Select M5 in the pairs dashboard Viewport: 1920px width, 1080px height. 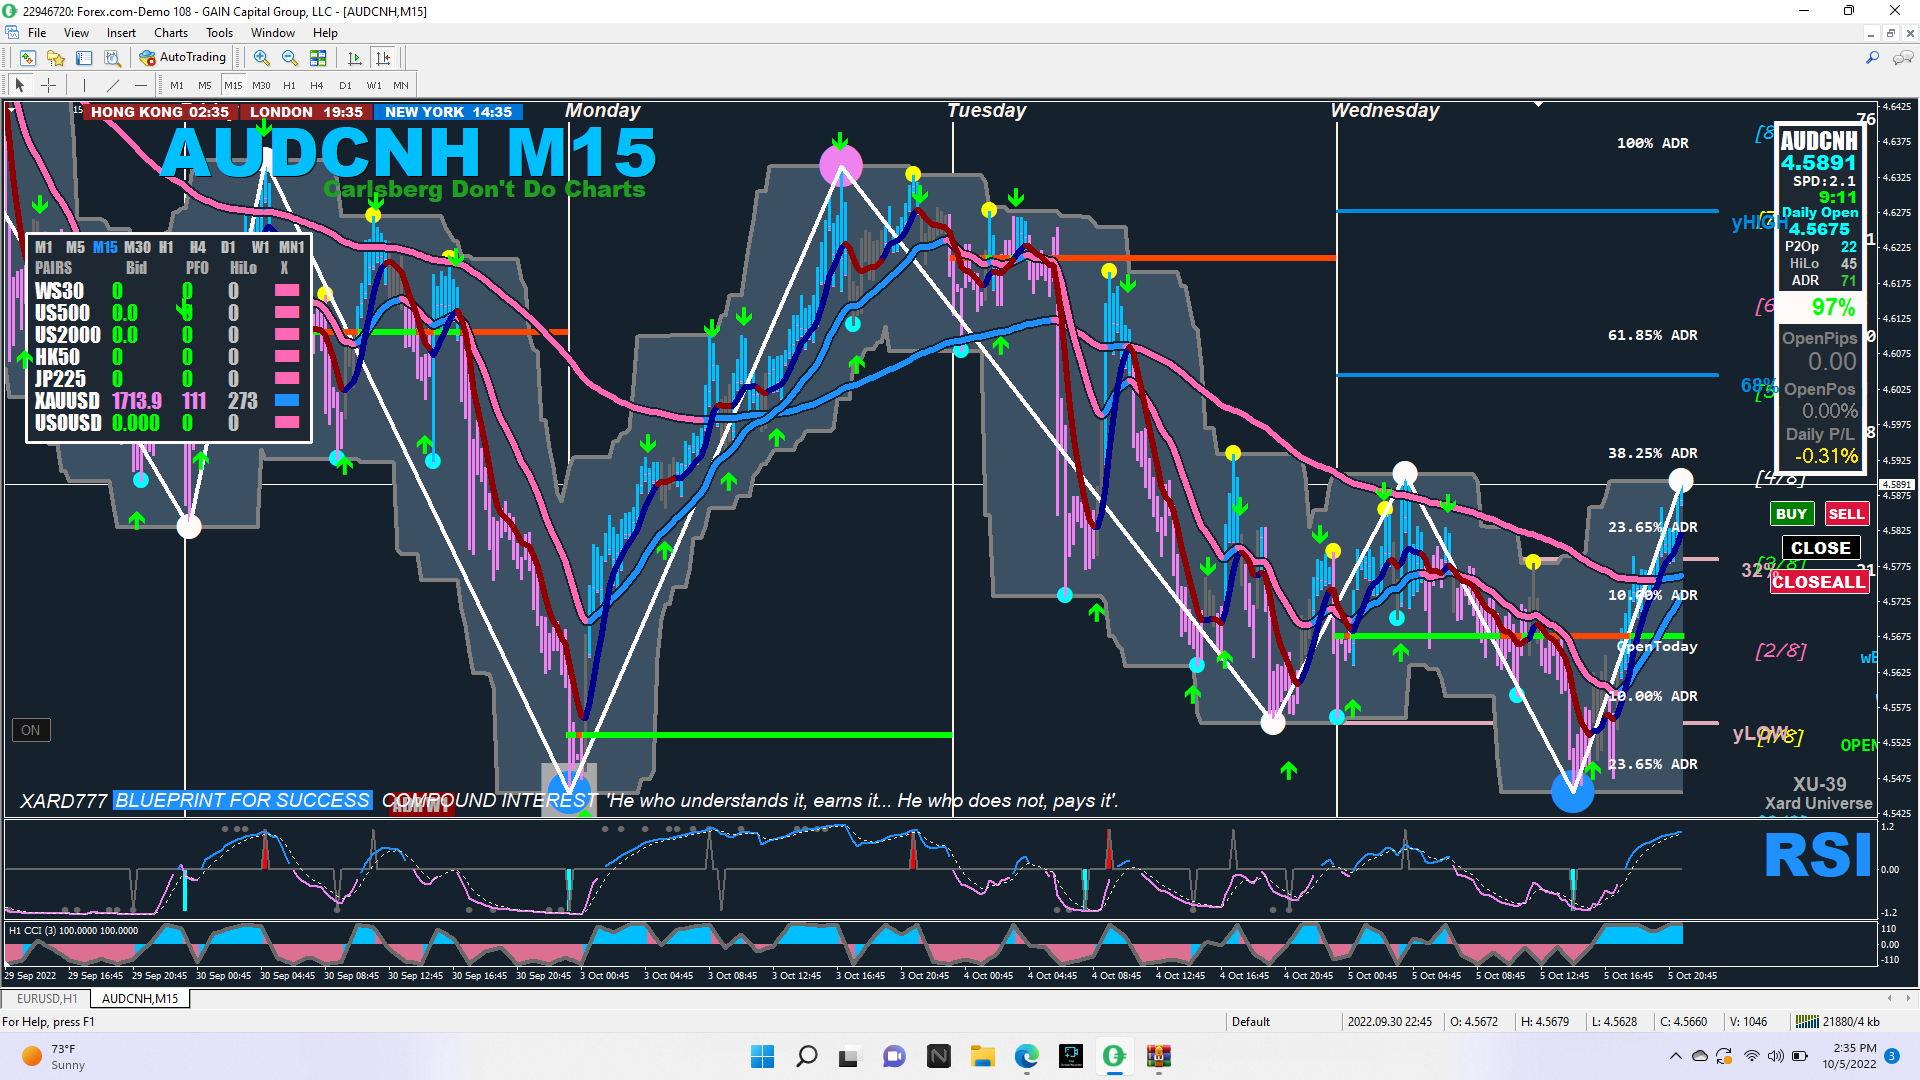(75, 247)
